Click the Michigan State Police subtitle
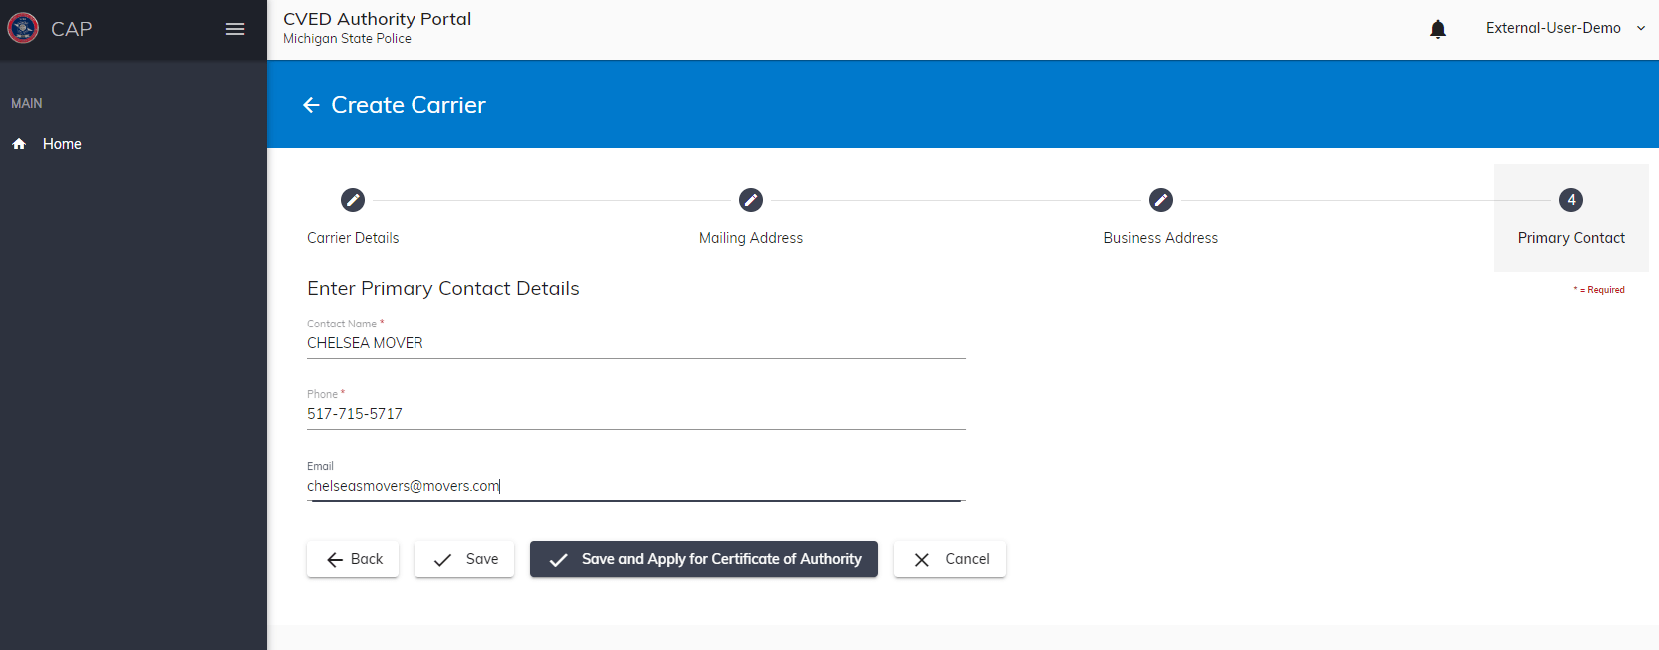The image size is (1659, 650). [x=347, y=39]
